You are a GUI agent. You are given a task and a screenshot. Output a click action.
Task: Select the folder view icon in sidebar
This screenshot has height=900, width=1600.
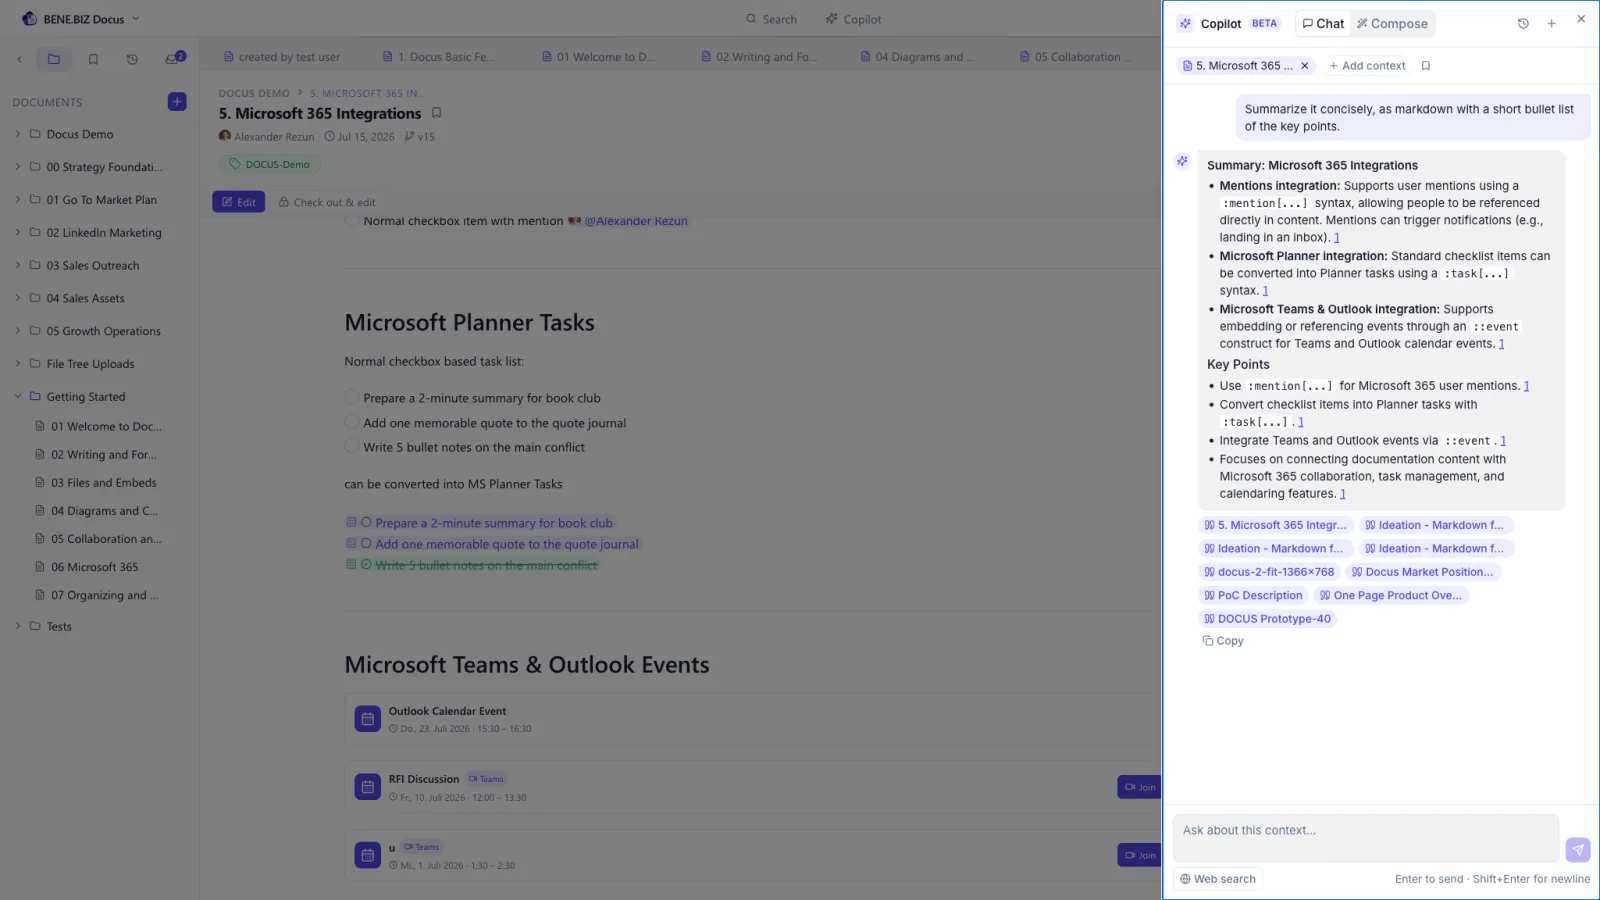coord(54,59)
